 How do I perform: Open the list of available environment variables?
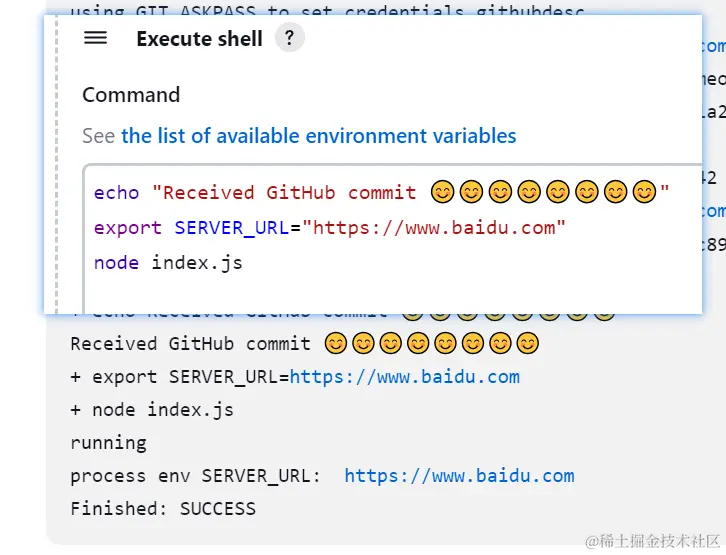(x=319, y=136)
